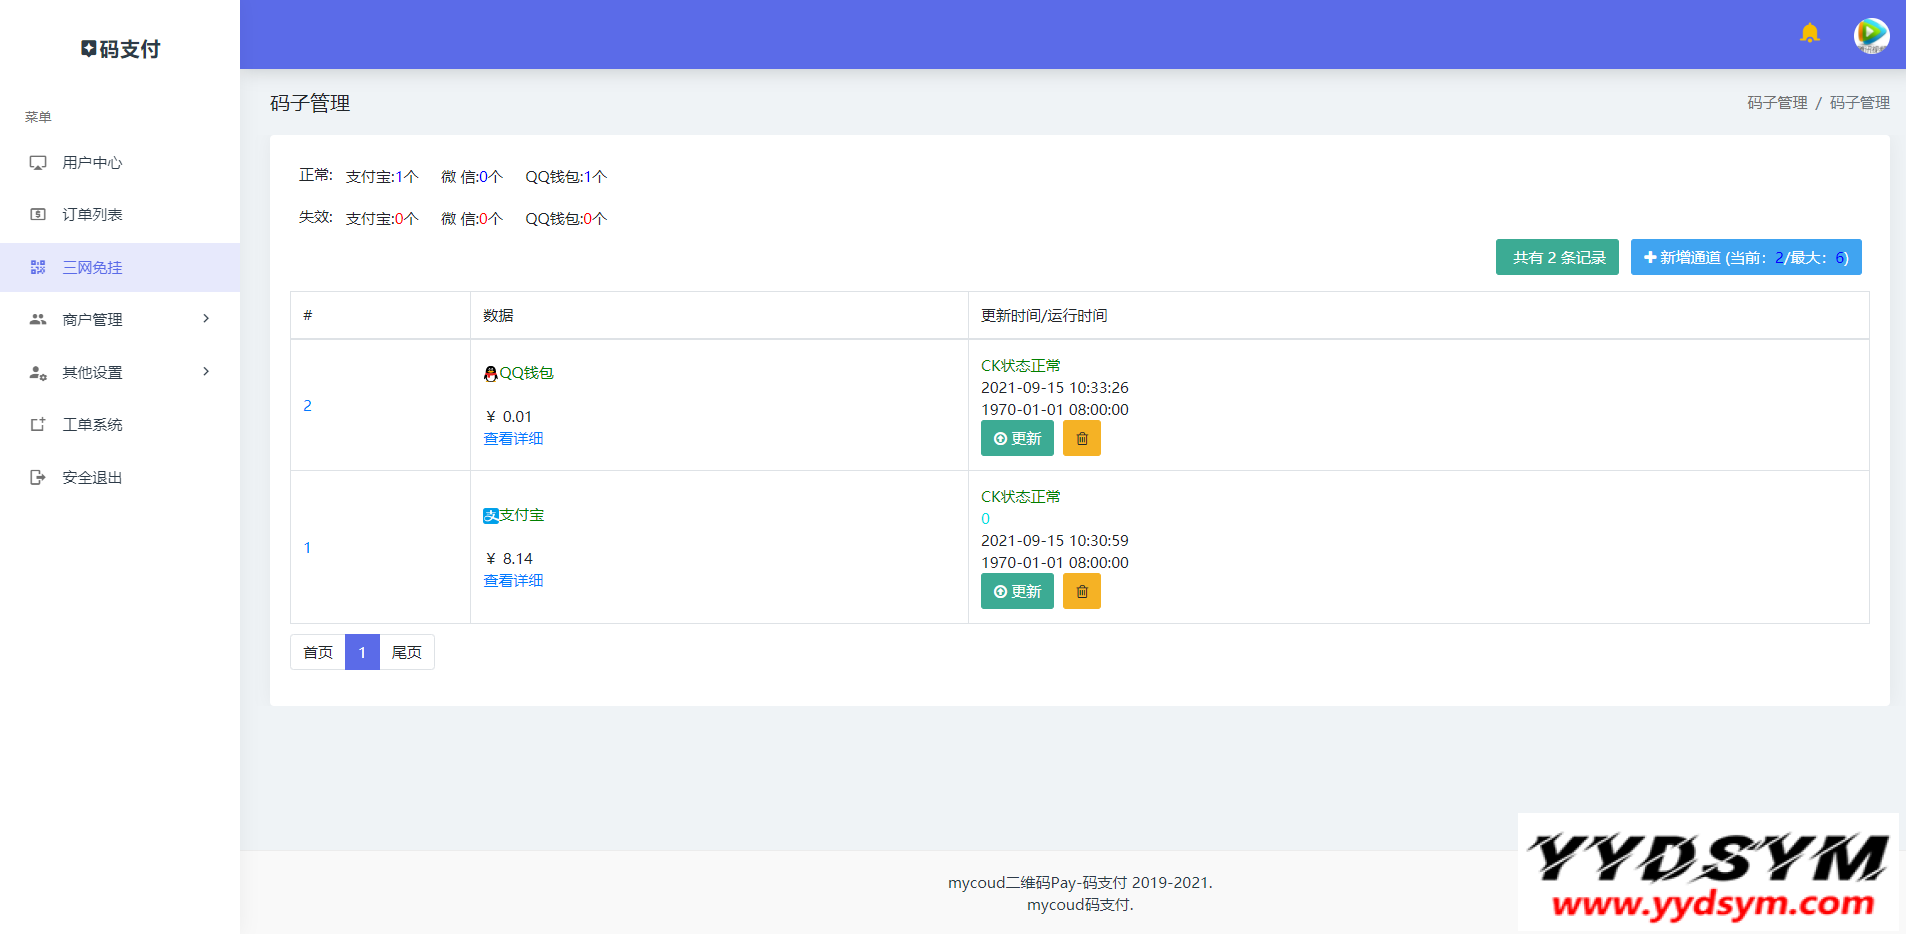This screenshot has width=1906, height=934.
Task: View details of the QQ钱包 entry
Action: (513, 439)
